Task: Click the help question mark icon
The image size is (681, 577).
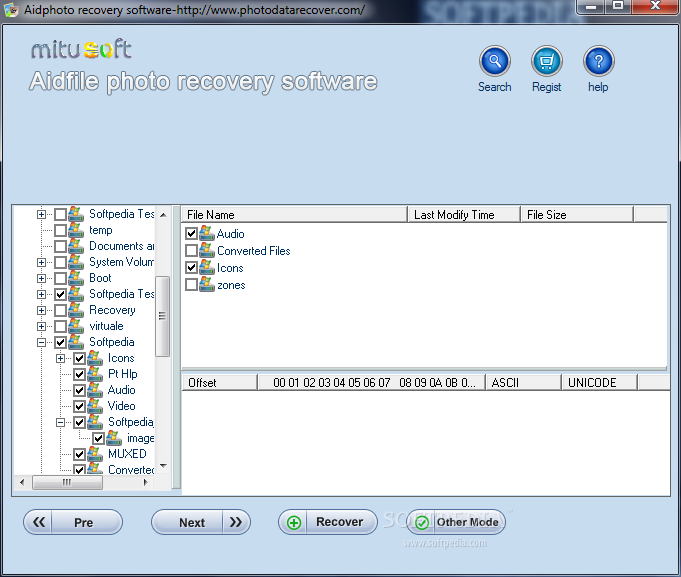Action: pos(598,61)
